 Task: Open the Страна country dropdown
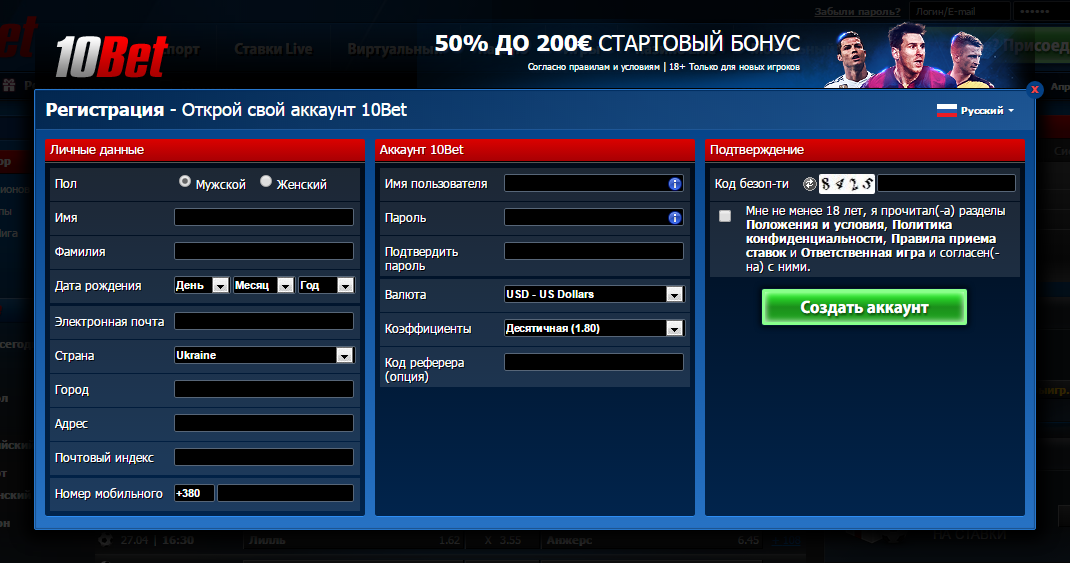point(264,355)
